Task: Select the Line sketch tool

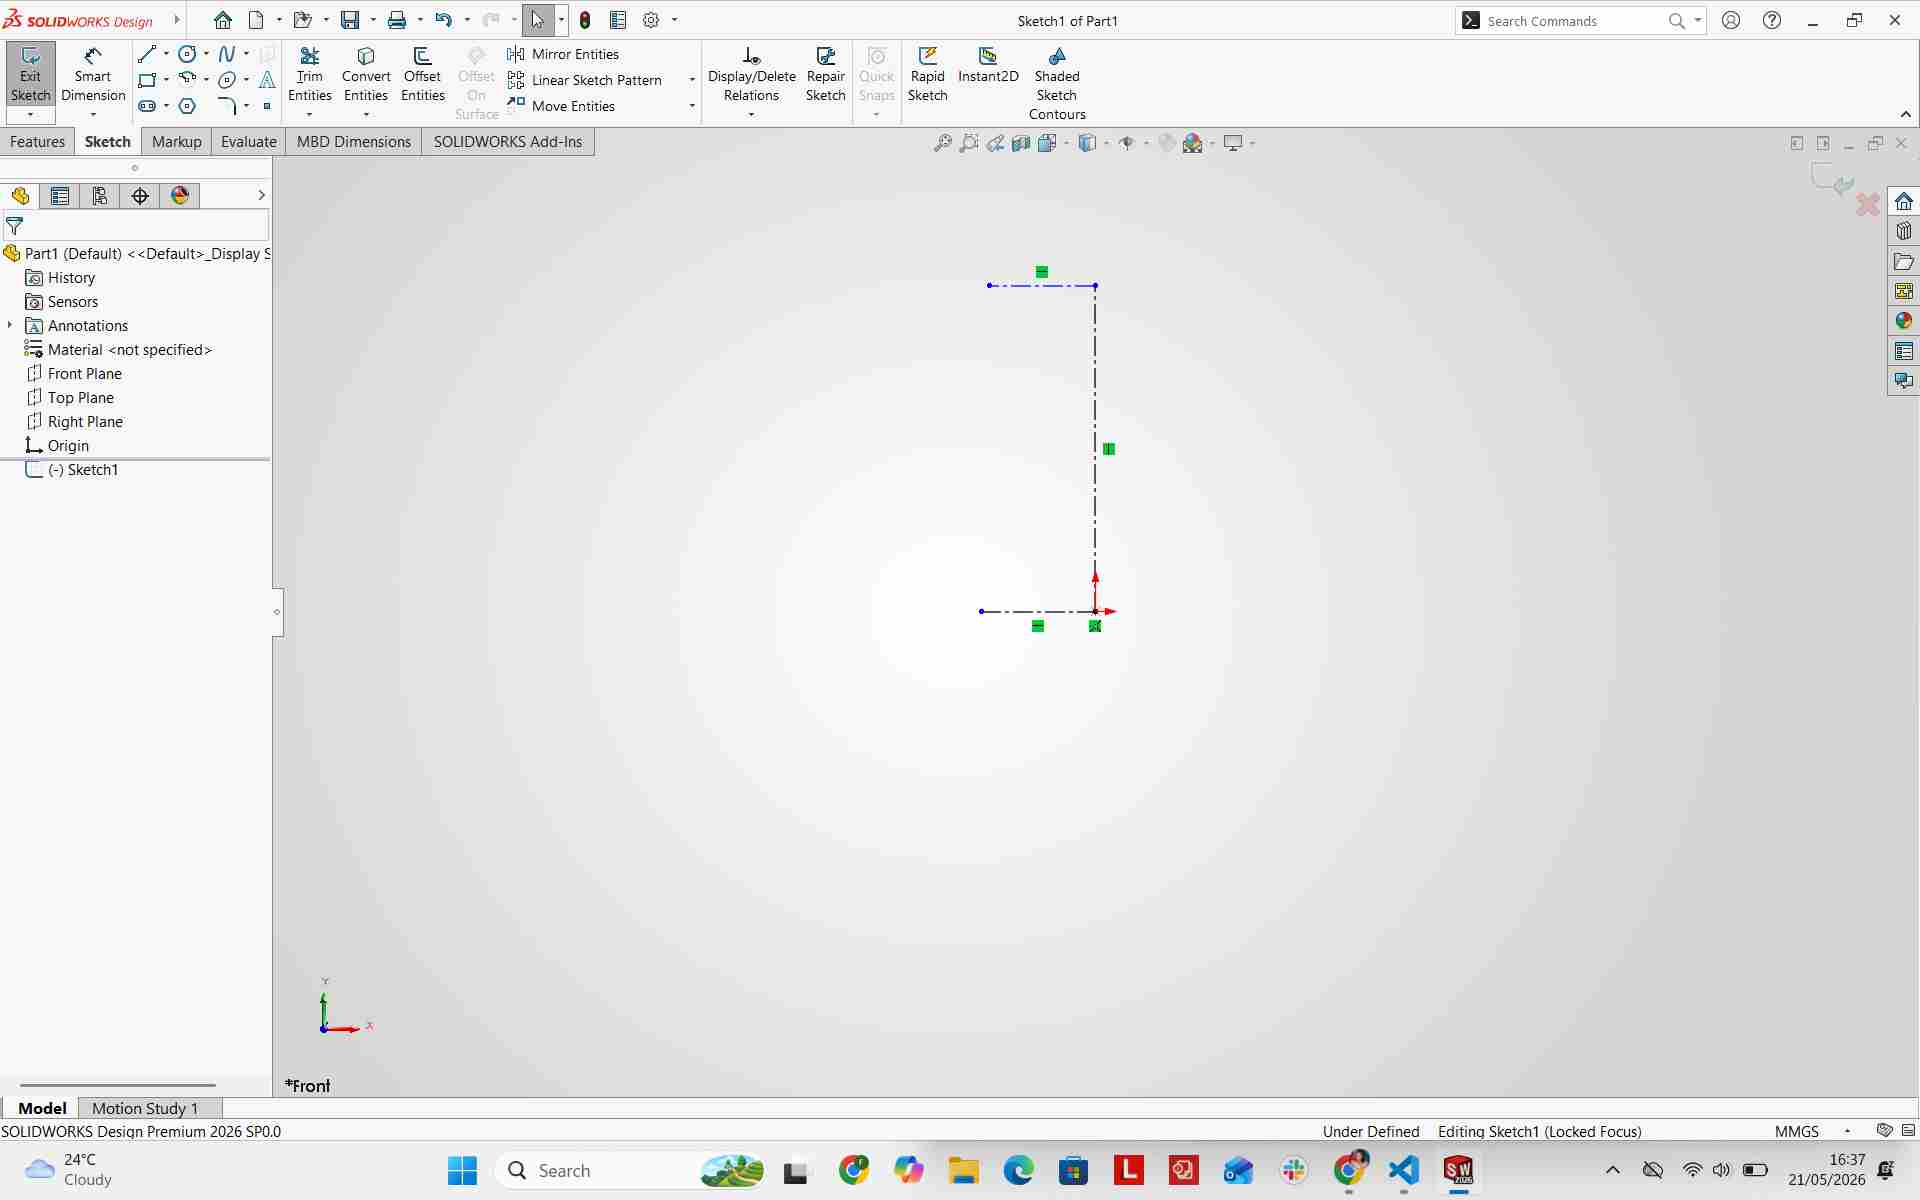Action: pos(148,54)
